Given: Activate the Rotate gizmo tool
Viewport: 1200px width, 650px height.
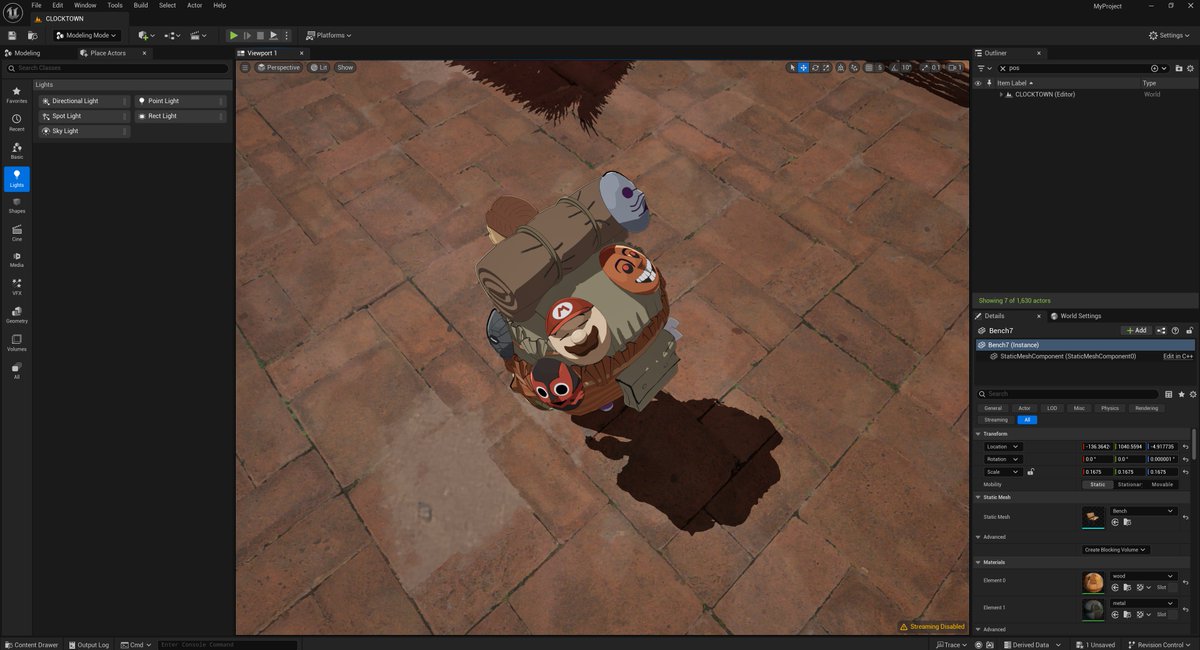Looking at the screenshot, I should (x=816, y=67).
